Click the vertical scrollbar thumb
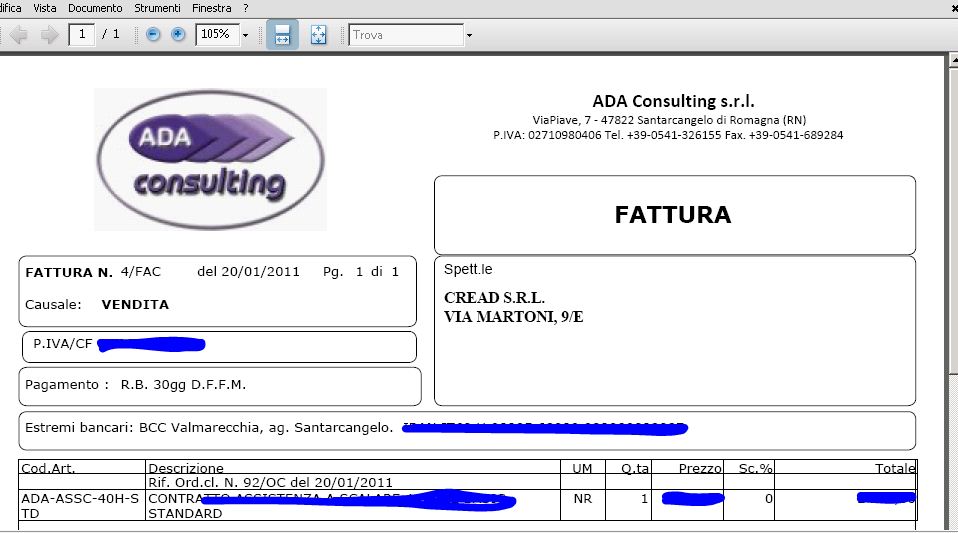 coord(953,220)
